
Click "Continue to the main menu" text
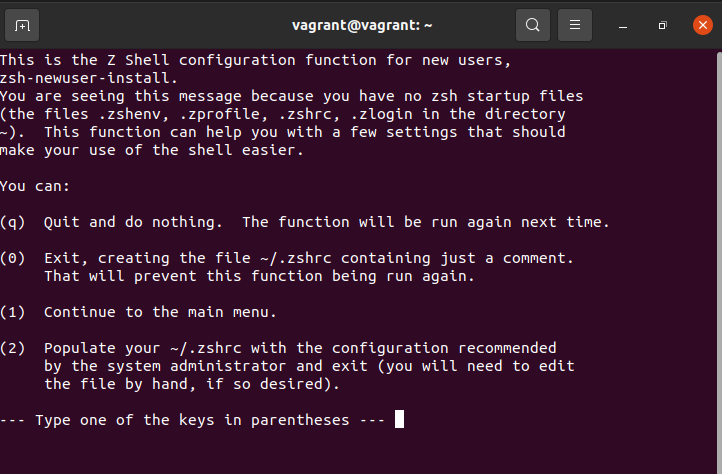[160, 312]
